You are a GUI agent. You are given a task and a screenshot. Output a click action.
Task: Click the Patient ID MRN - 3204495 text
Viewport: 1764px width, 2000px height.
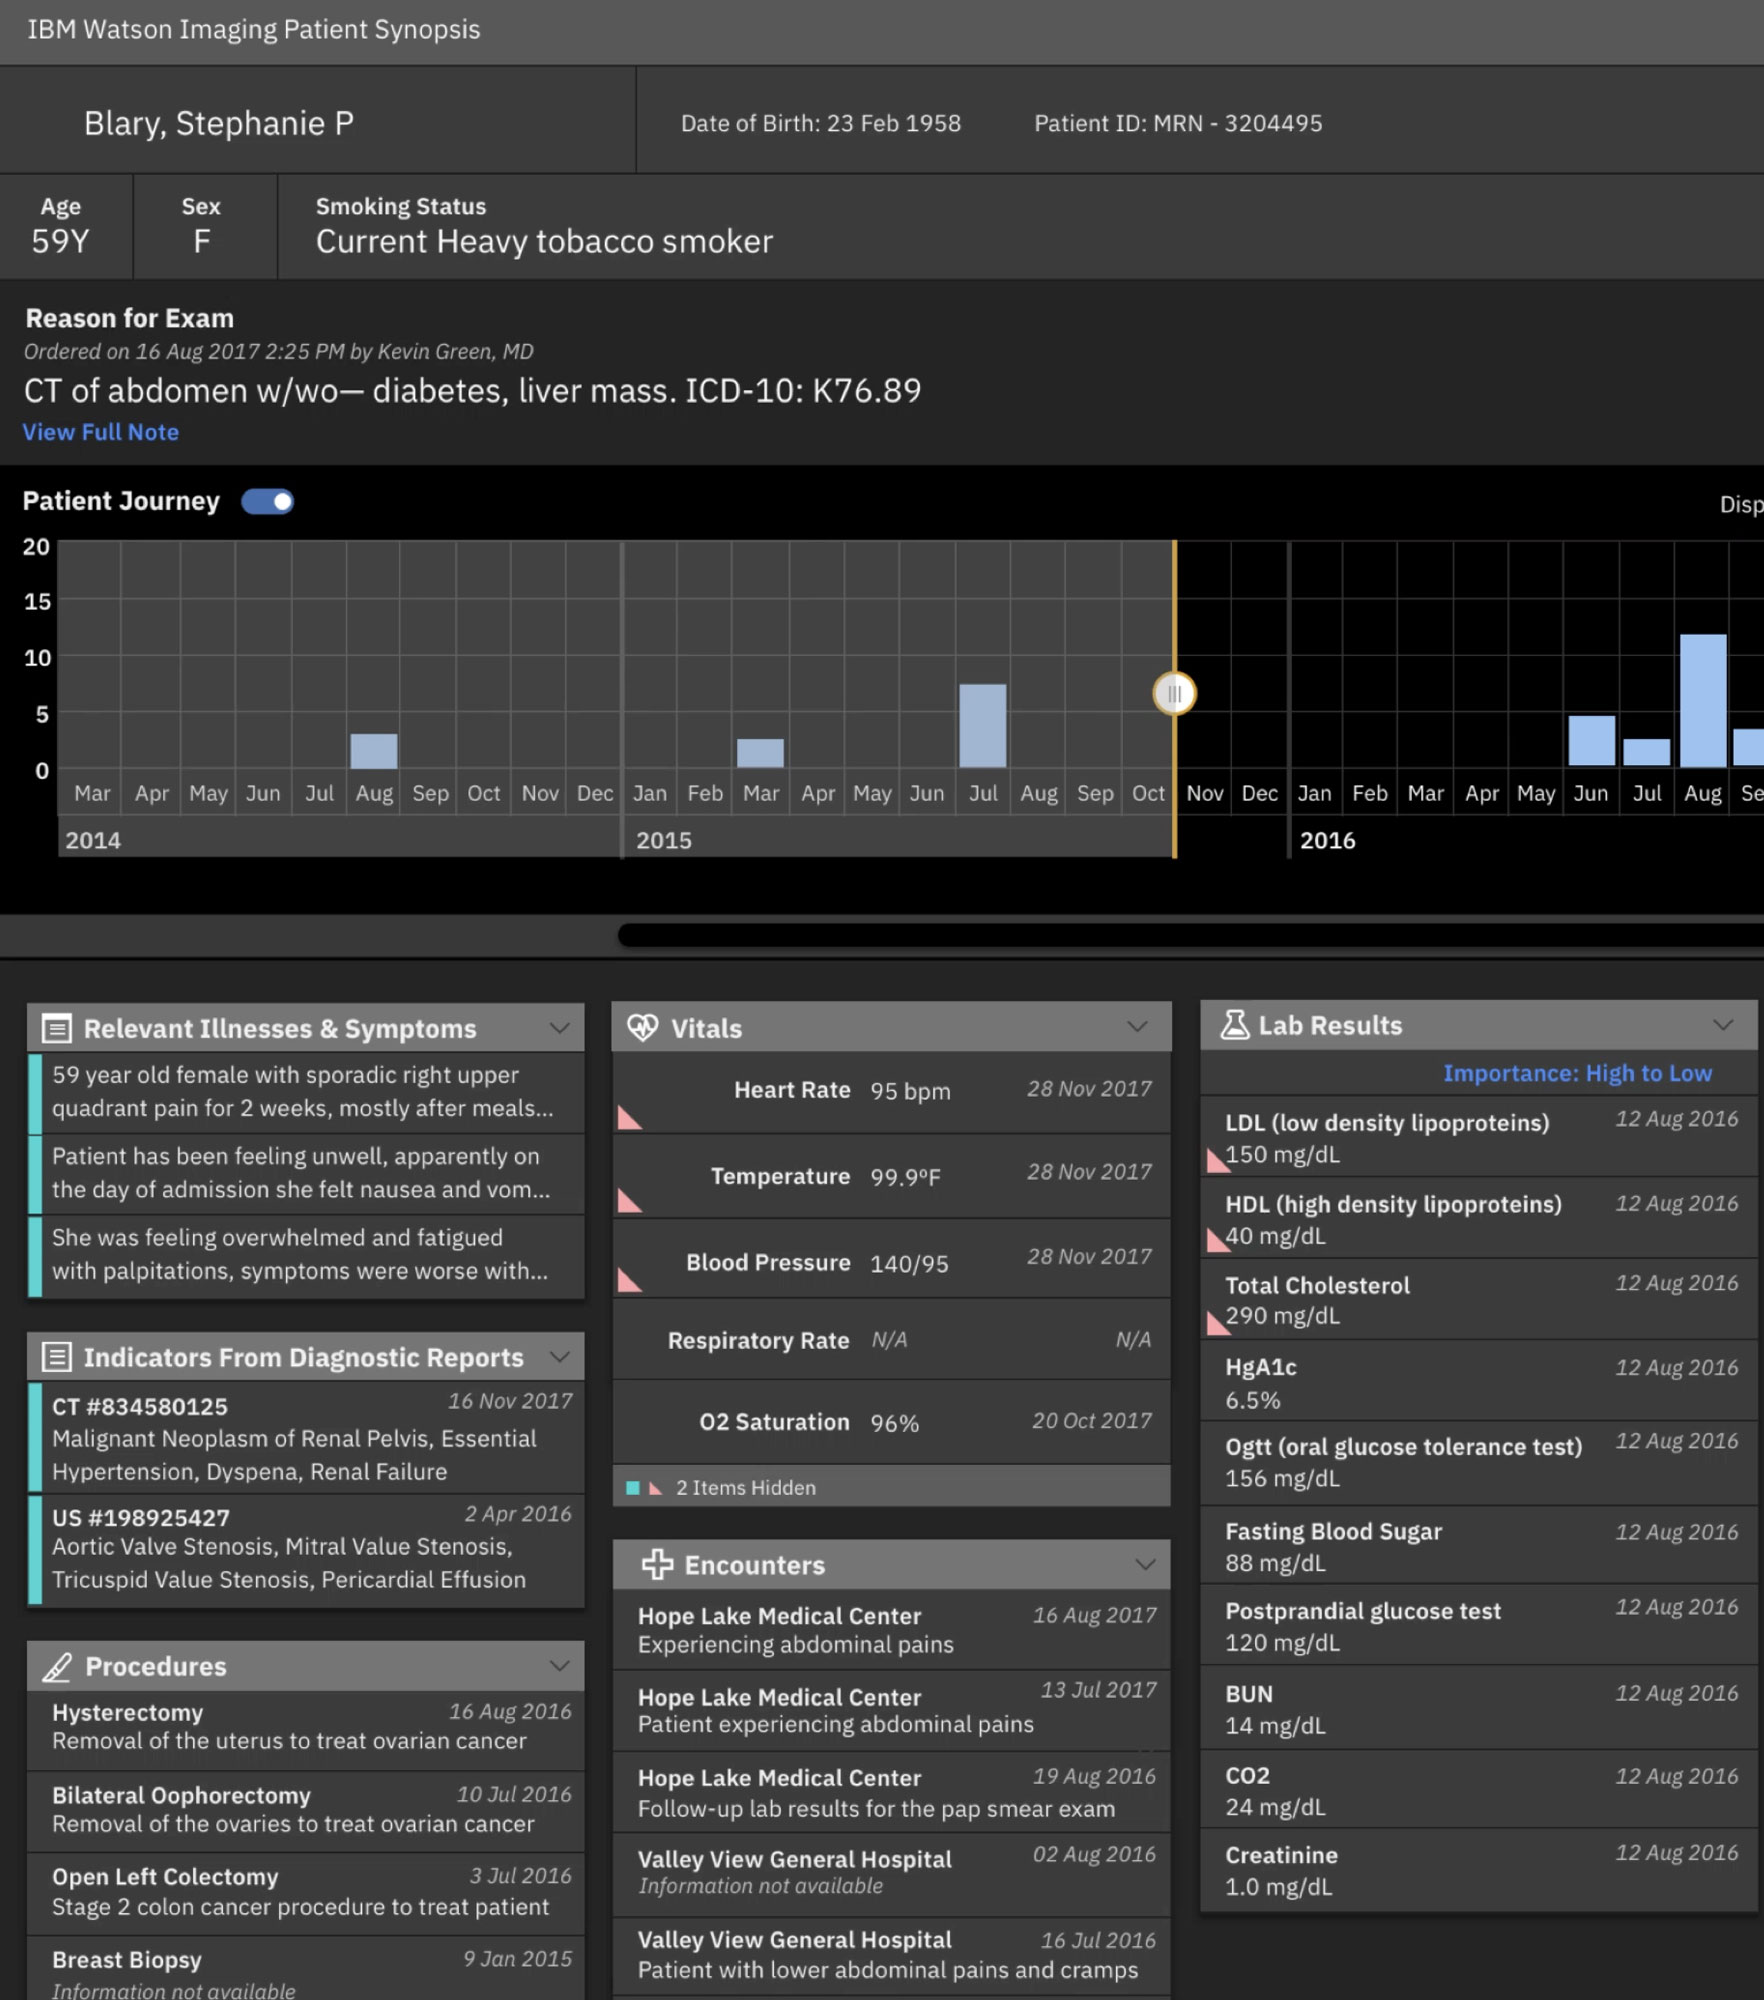click(1178, 123)
